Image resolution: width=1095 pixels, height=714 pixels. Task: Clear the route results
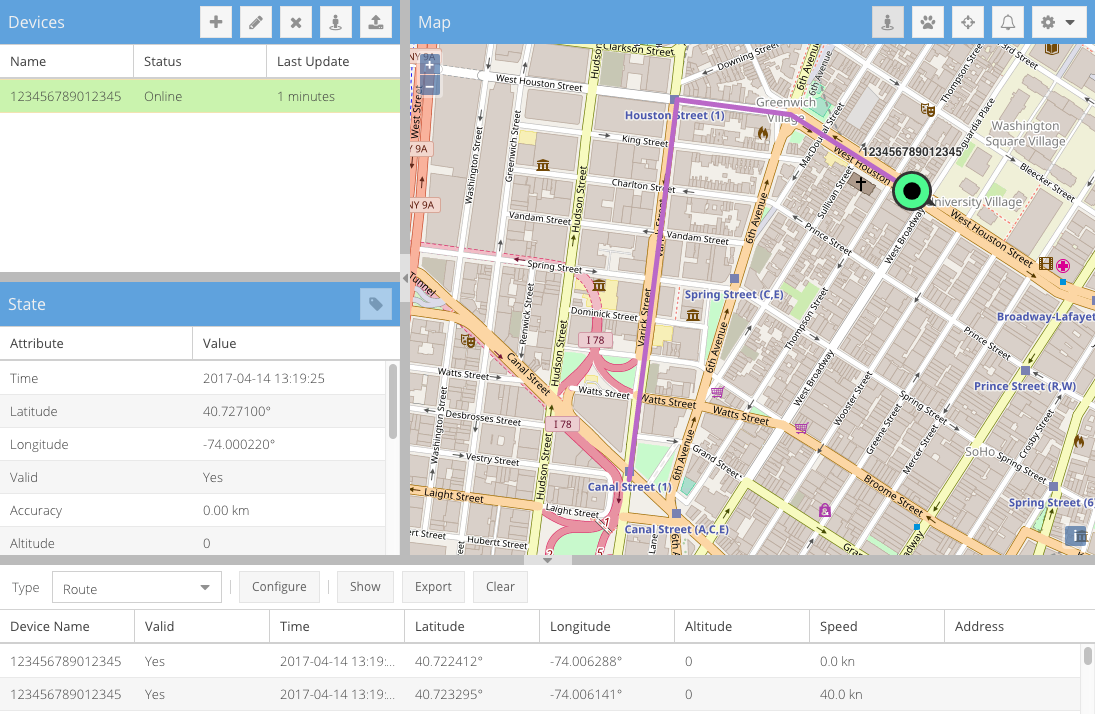[x=500, y=587]
